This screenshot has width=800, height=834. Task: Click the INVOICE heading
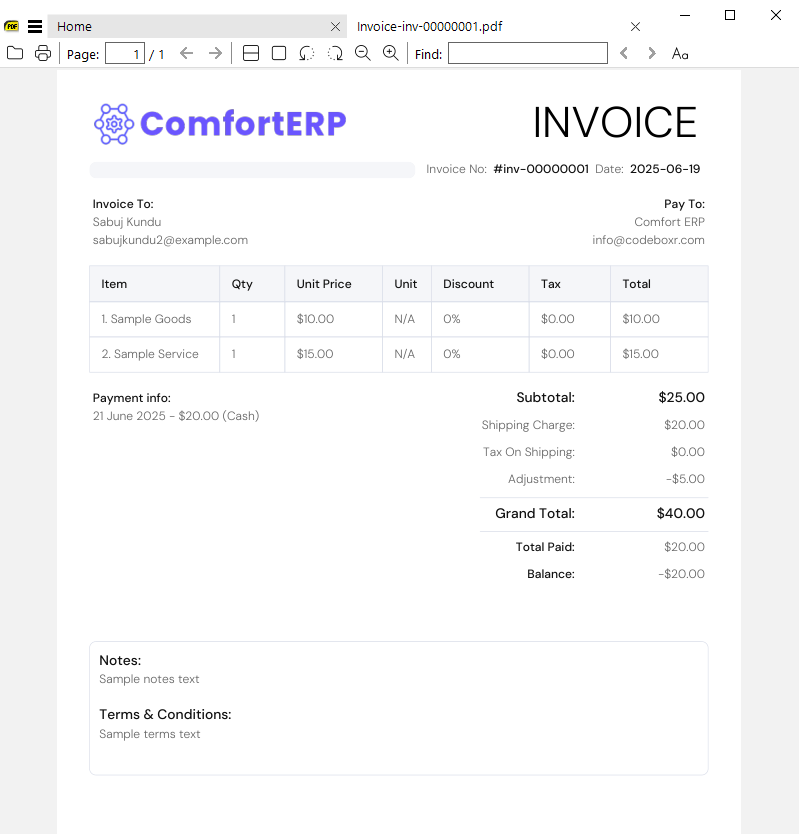[615, 122]
